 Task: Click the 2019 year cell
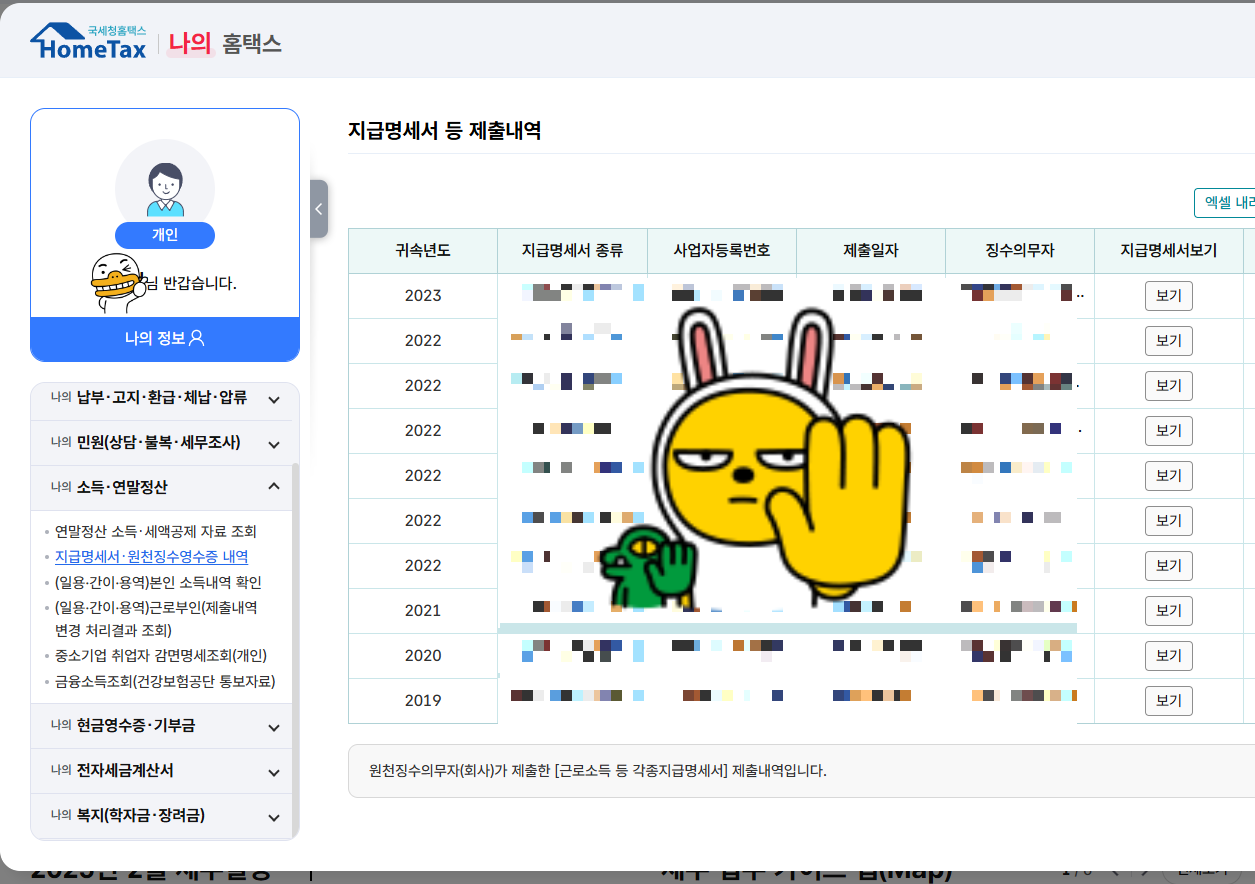pos(423,701)
